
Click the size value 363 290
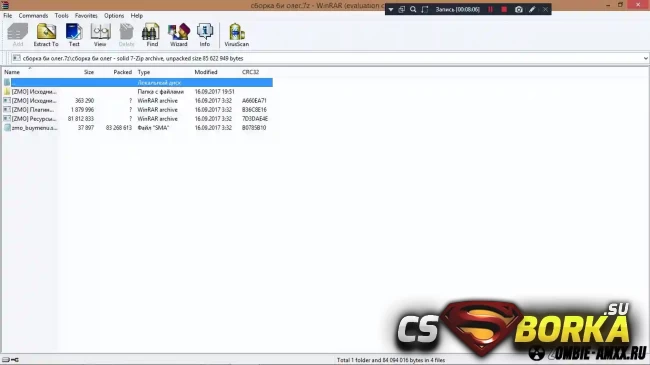84,100
